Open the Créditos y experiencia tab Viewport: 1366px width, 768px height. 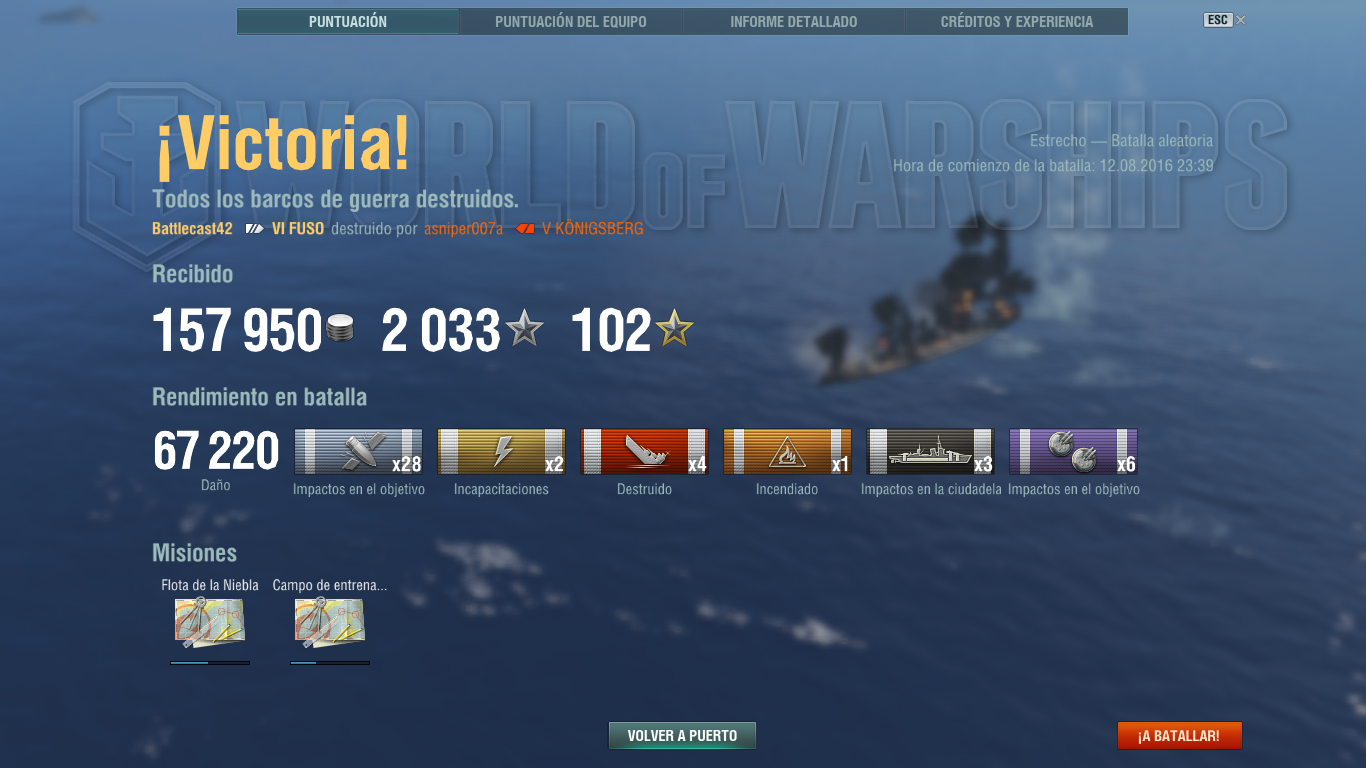tap(1017, 21)
